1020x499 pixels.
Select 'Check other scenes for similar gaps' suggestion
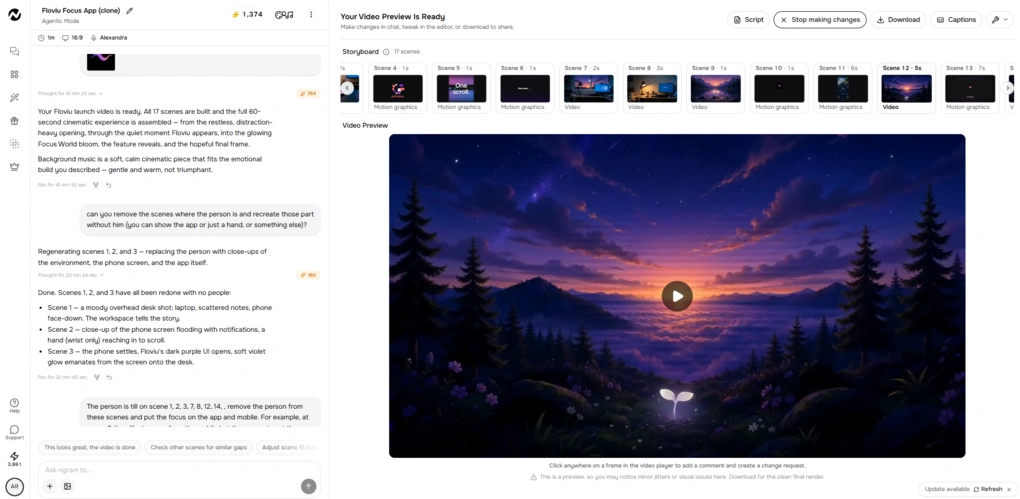tap(198, 448)
